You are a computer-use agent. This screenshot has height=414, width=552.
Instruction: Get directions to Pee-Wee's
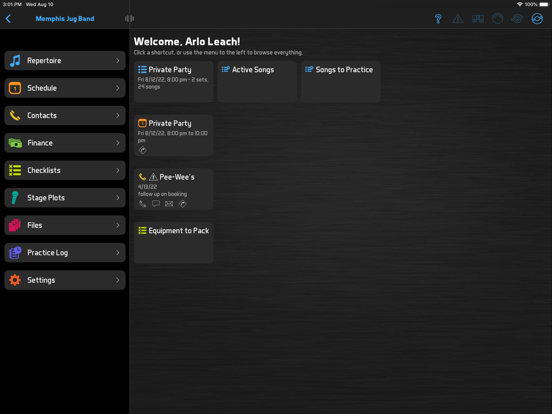point(182,204)
